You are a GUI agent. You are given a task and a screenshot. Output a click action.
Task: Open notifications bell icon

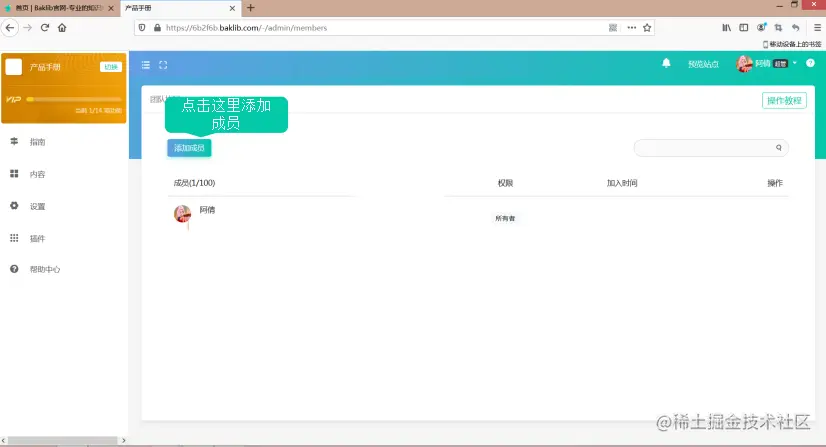coord(666,63)
